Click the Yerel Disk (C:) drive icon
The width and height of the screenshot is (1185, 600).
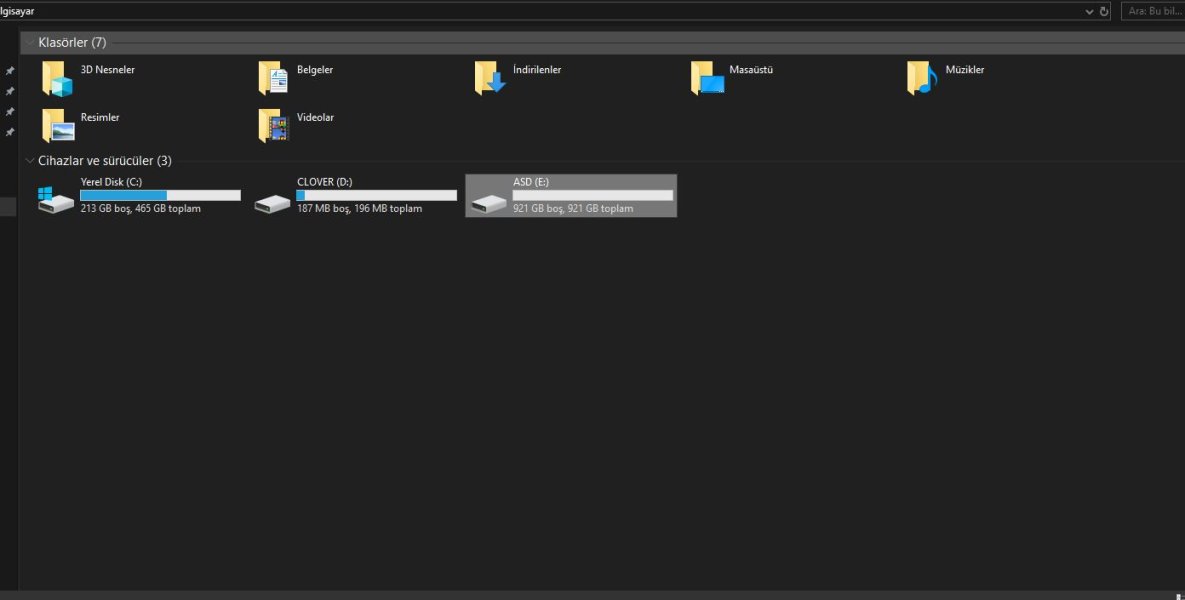click(56, 198)
